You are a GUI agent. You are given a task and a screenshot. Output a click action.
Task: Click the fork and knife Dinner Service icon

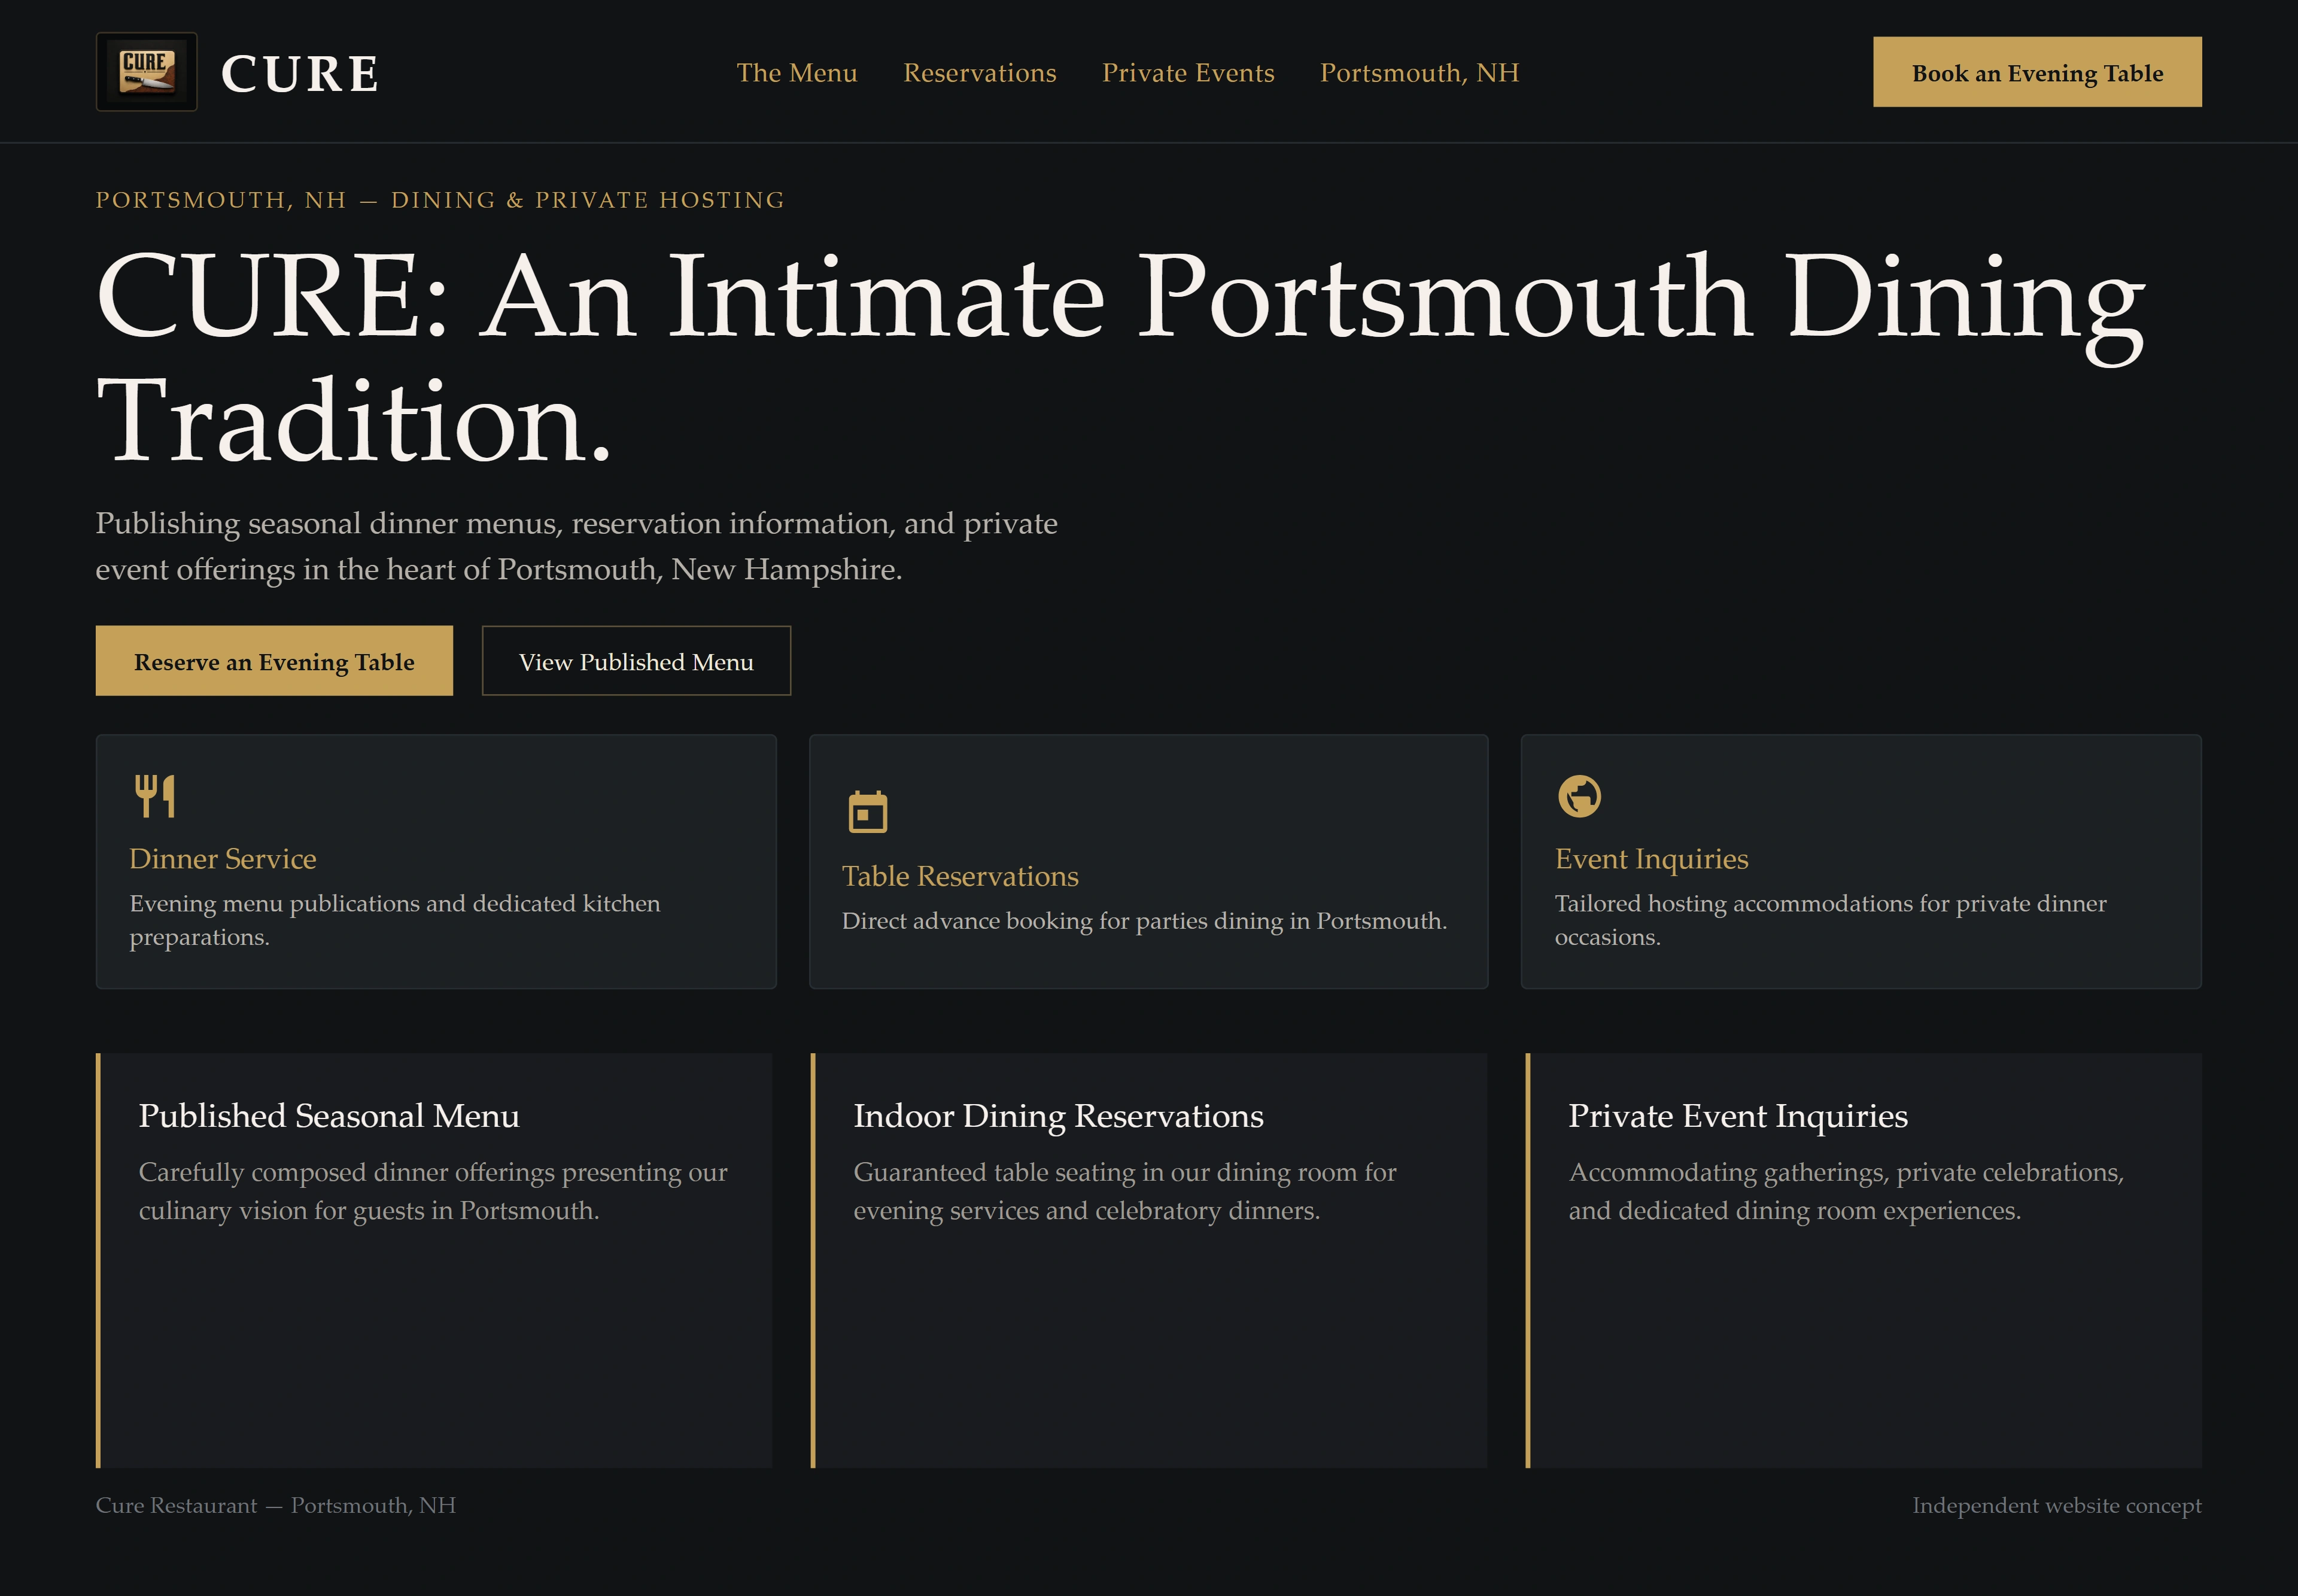point(155,796)
